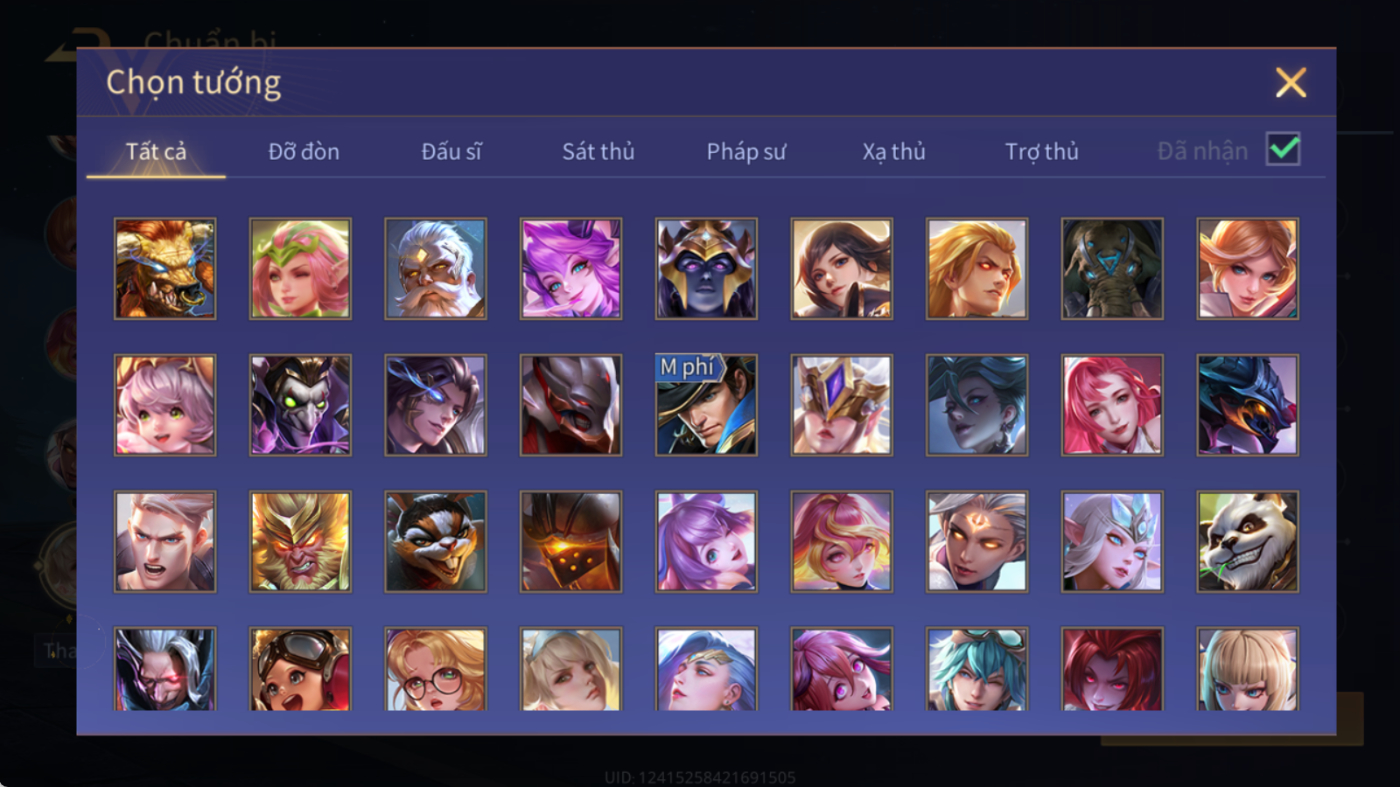Toggle the 'Đã nhận' checkbox

pyautogui.click(x=1283, y=150)
